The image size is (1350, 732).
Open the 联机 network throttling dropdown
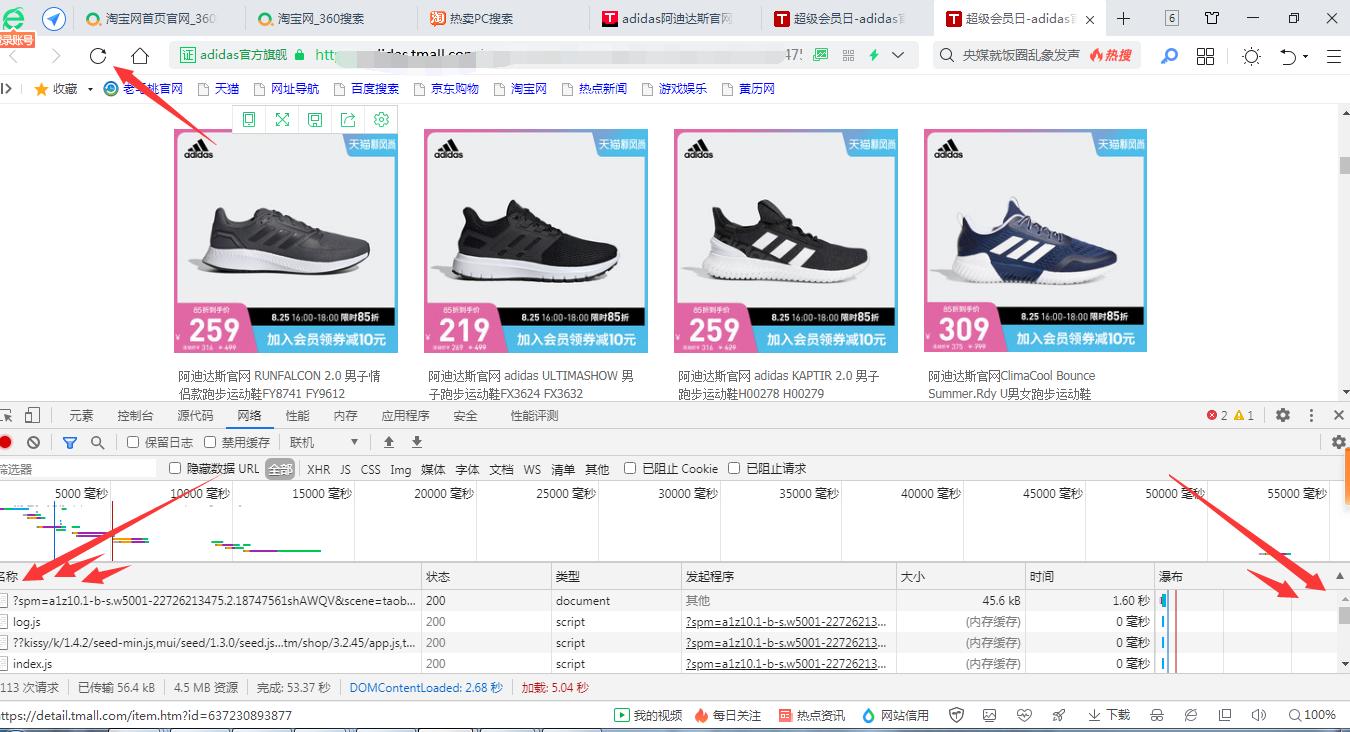[x=322, y=441]
